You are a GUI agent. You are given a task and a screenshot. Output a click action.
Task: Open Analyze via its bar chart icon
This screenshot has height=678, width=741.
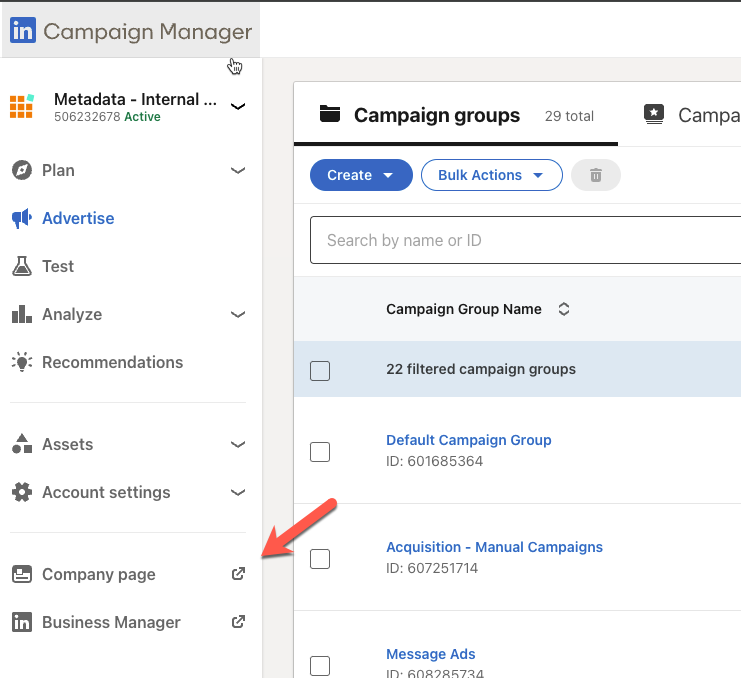coord(22,315)
